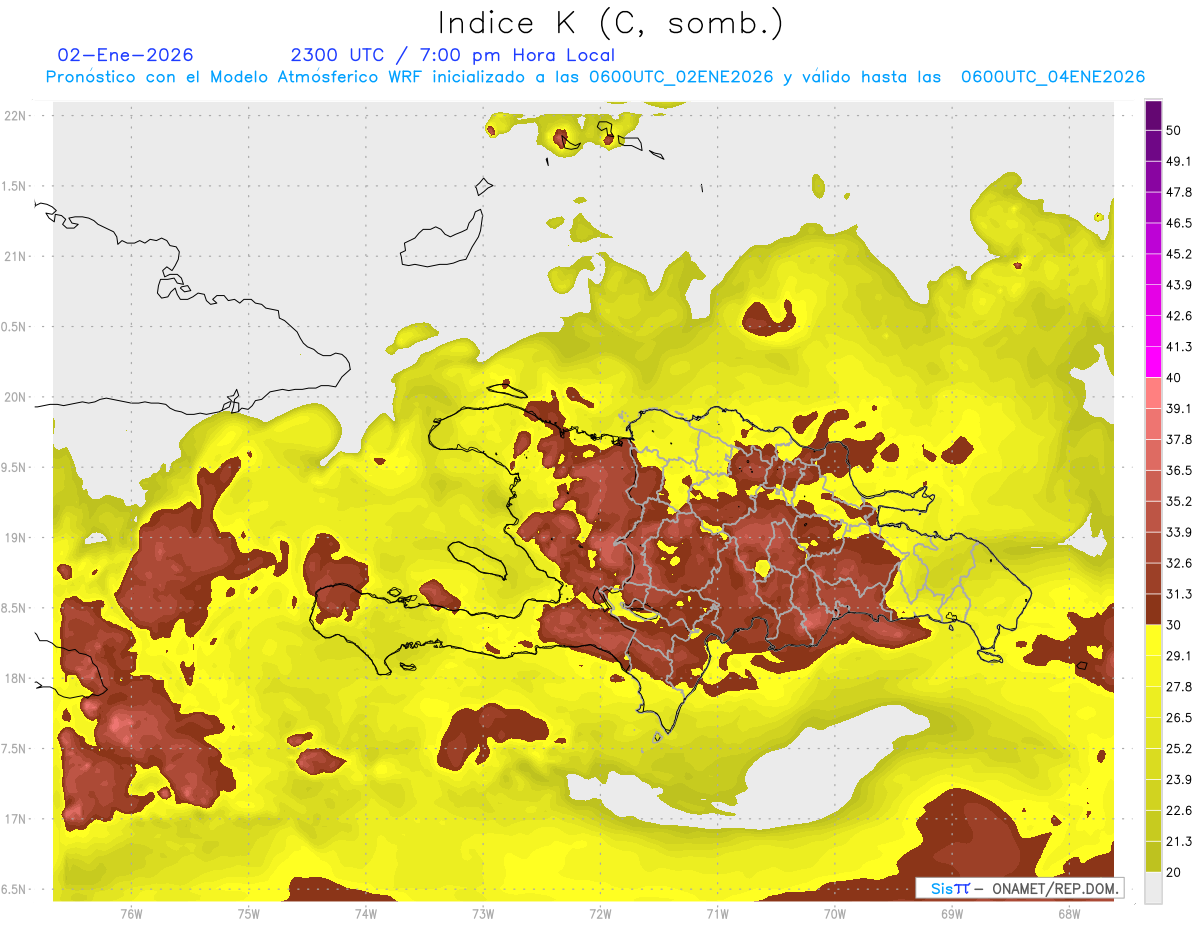
Task: Click the '73W' longitude label
Action: (x=482, y=913)
